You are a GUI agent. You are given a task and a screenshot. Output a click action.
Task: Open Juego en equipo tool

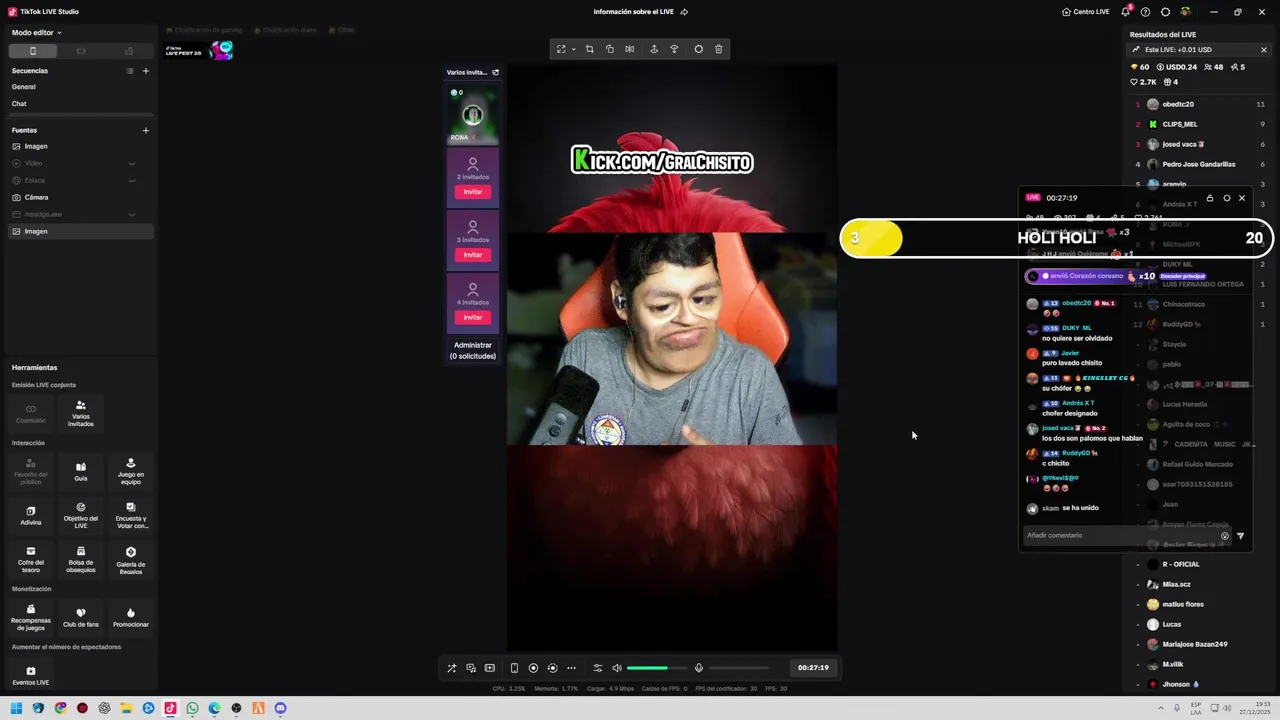(x=131, y=471)
